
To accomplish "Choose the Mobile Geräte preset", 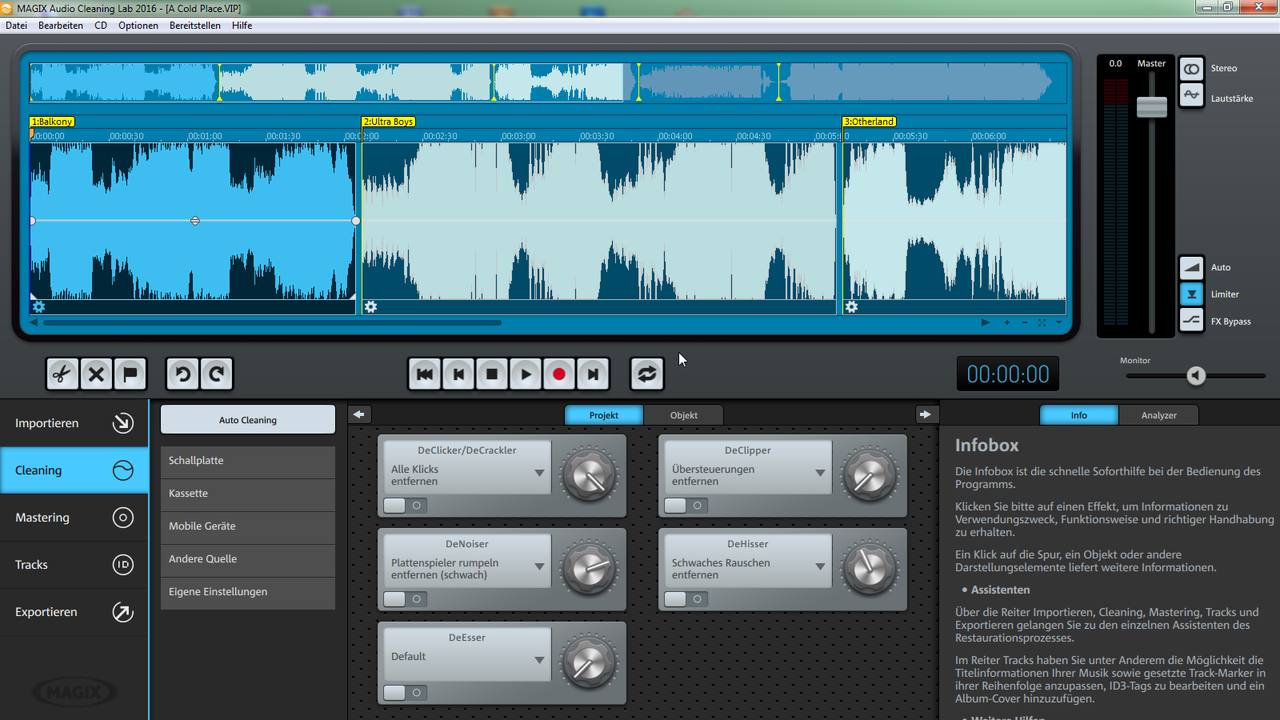I will click(248, 526).
